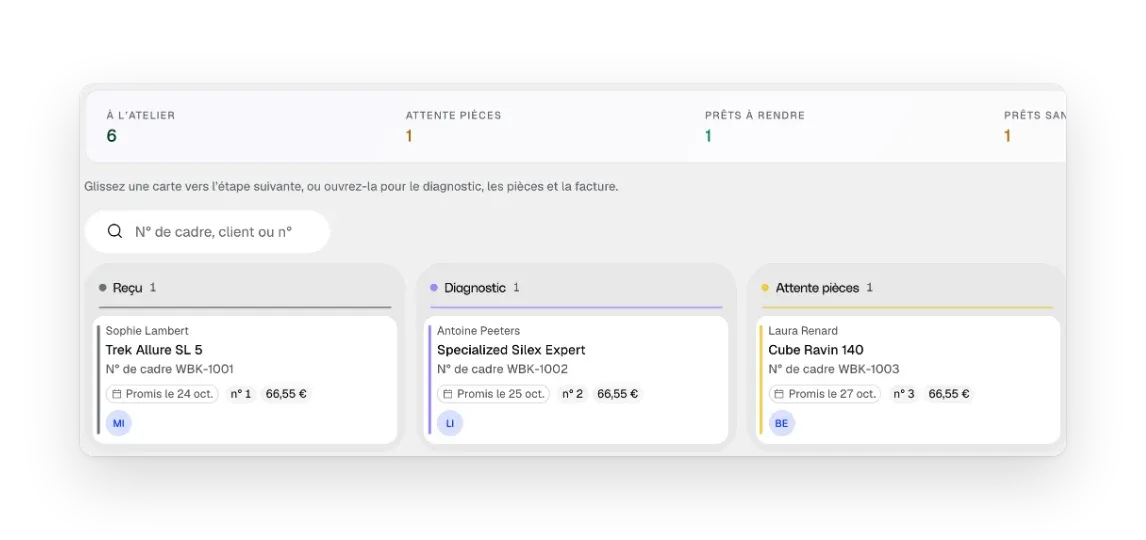Screen dimensions: 1146x540
Task: Click the LI avatar on Antoine Peeters card
Action: [x=450, y=423]
